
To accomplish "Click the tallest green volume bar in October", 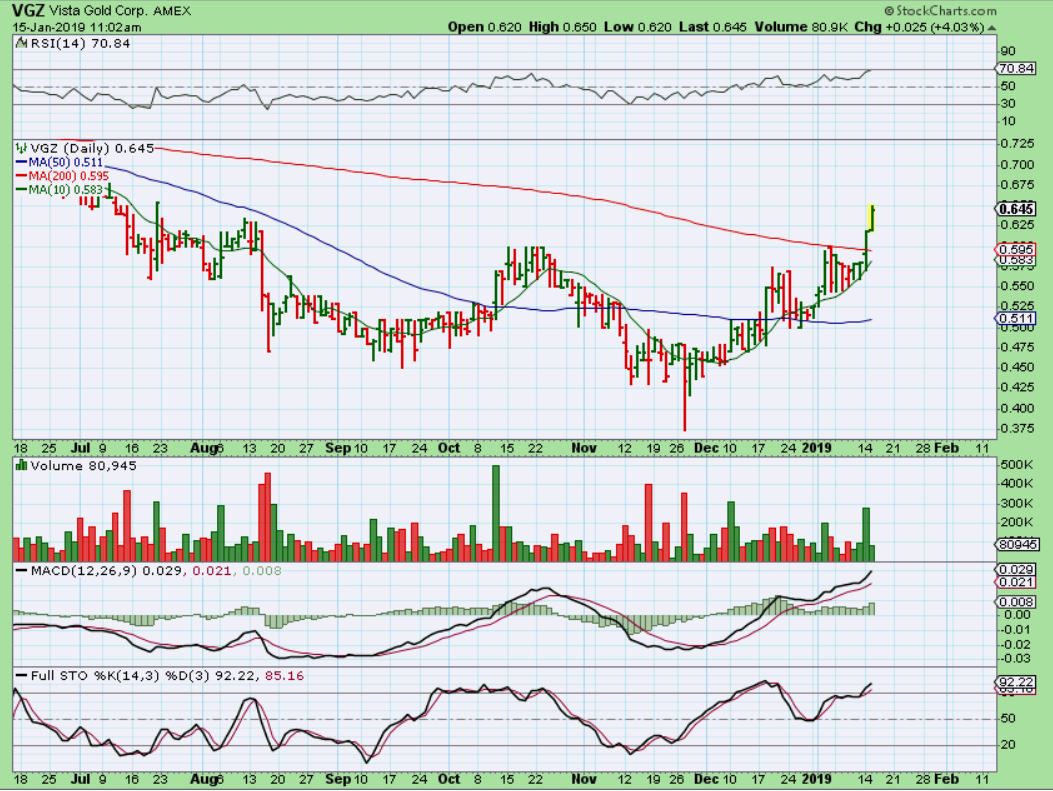I will (496, 513).
